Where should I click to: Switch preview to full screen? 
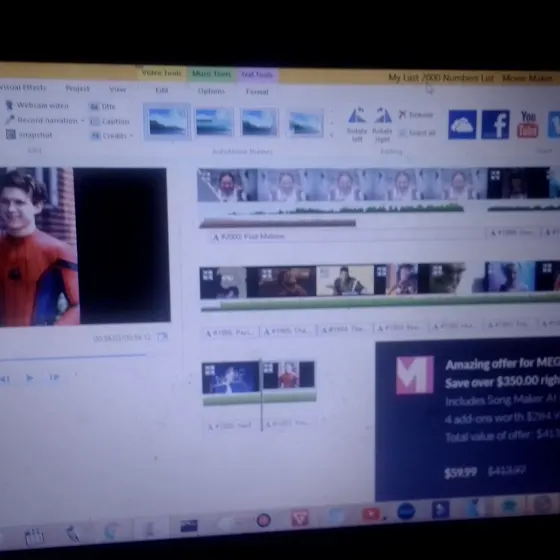(162, 336)
